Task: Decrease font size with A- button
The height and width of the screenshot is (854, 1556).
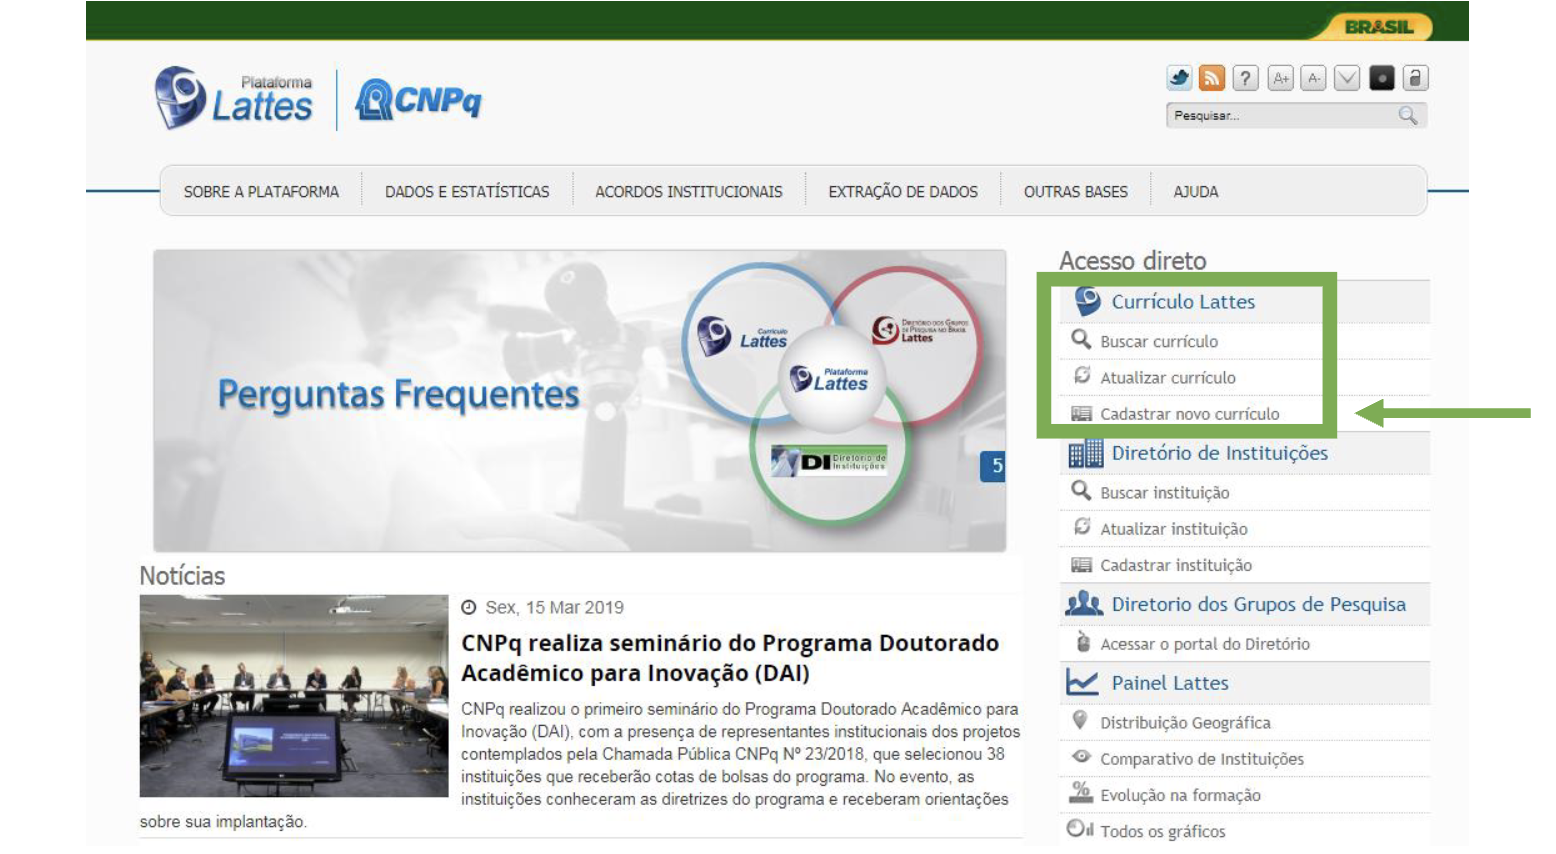Action: 1313,78
